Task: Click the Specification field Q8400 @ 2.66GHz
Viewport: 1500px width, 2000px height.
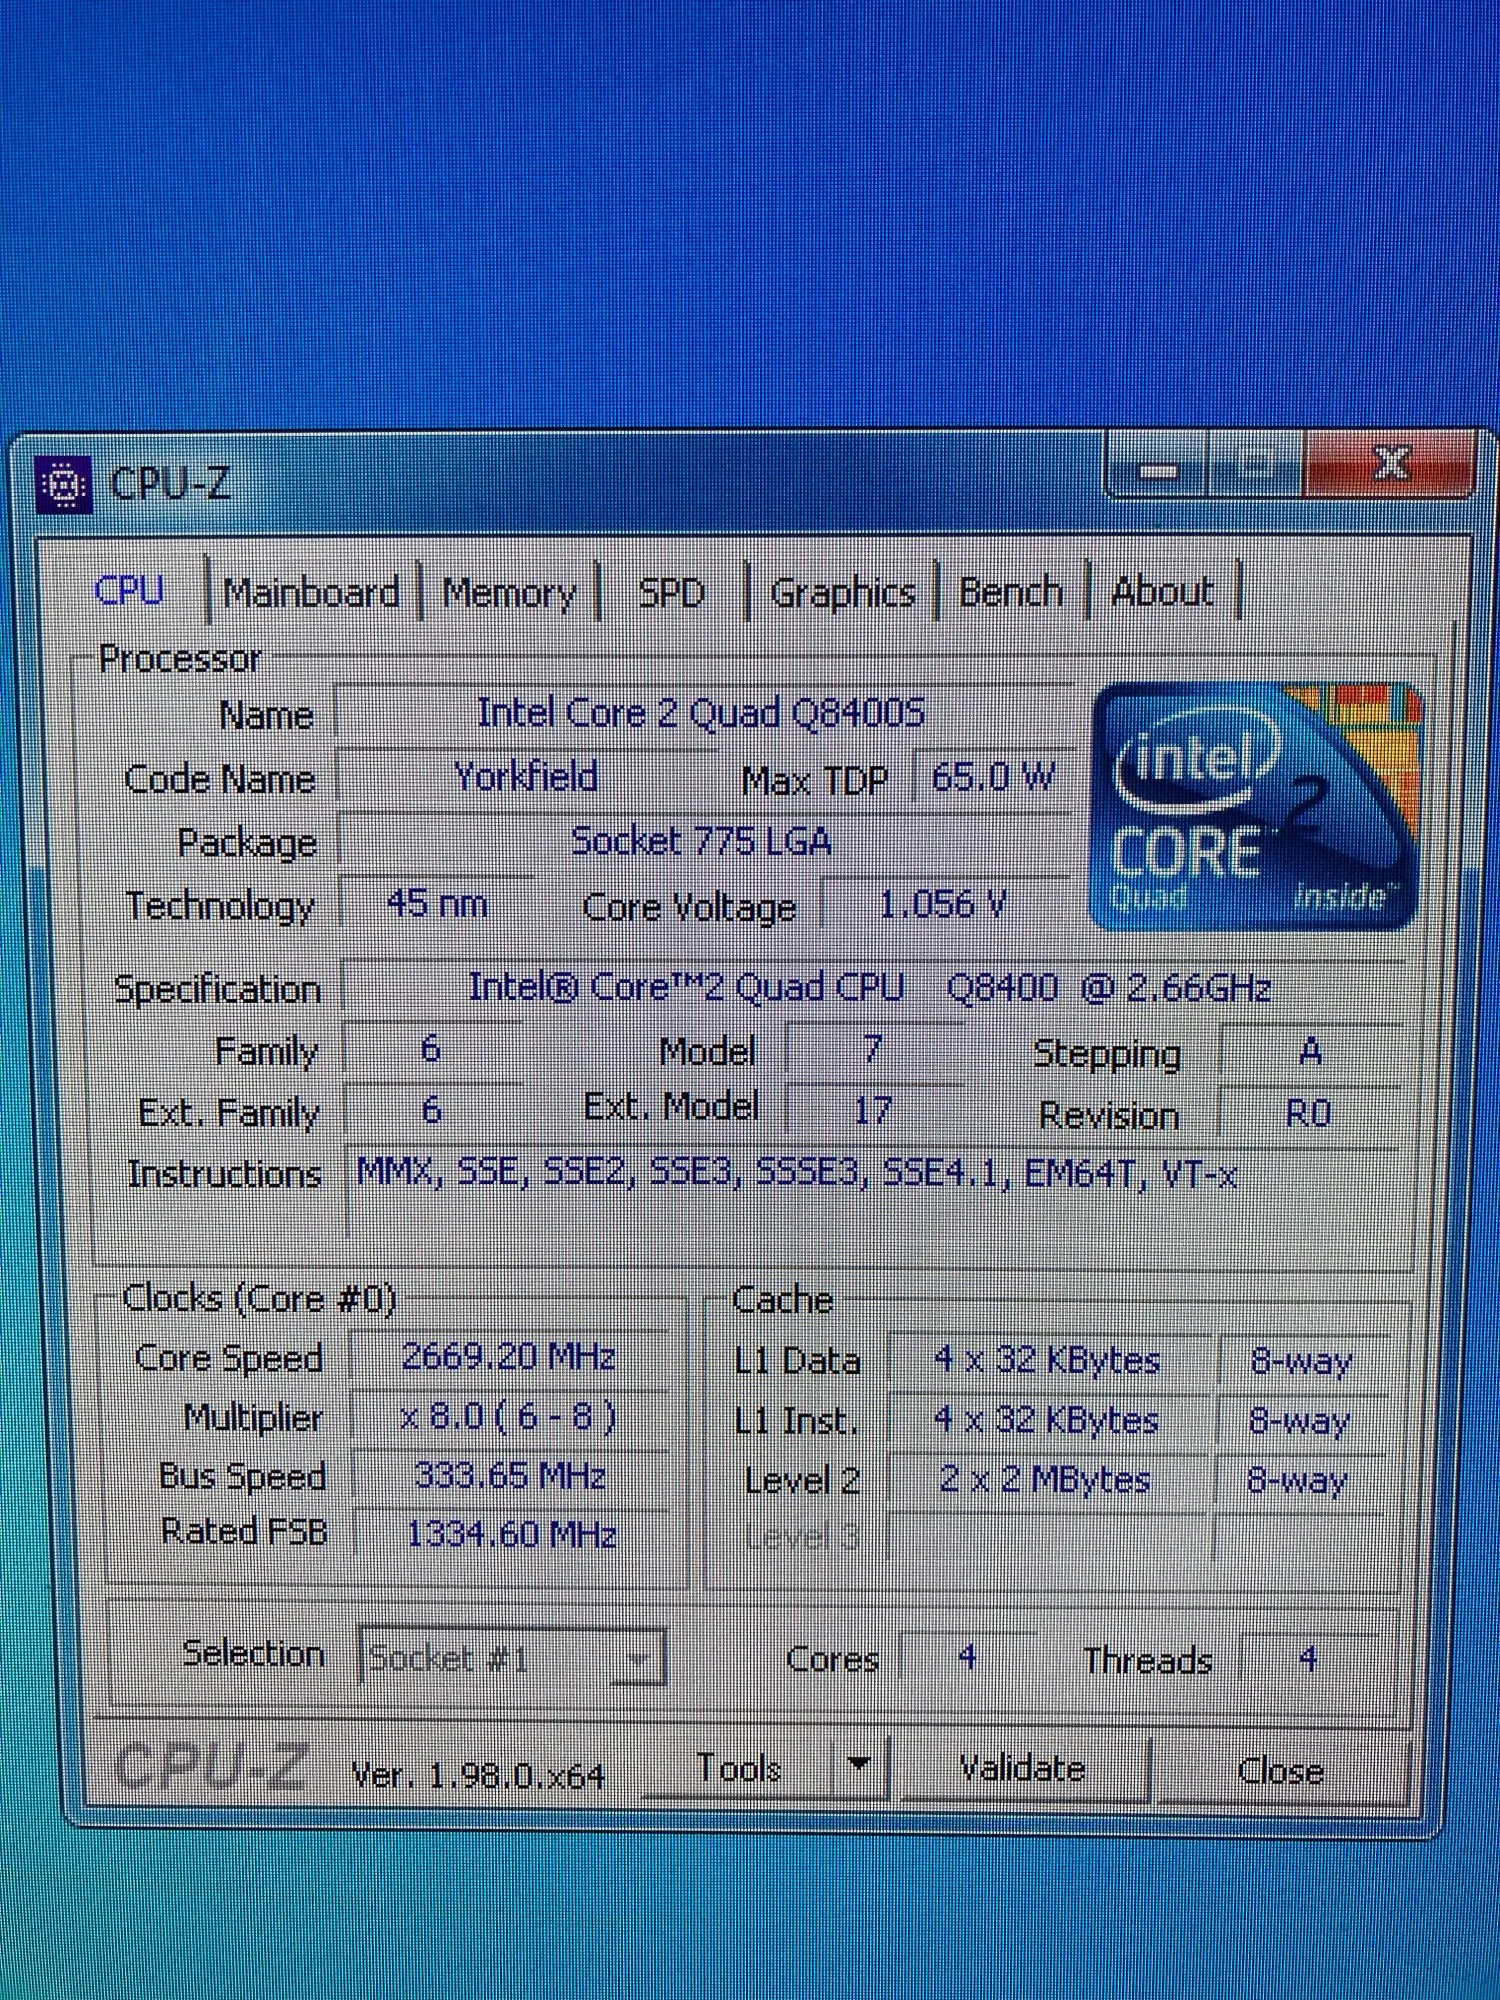Action: [x=870, y=988]
